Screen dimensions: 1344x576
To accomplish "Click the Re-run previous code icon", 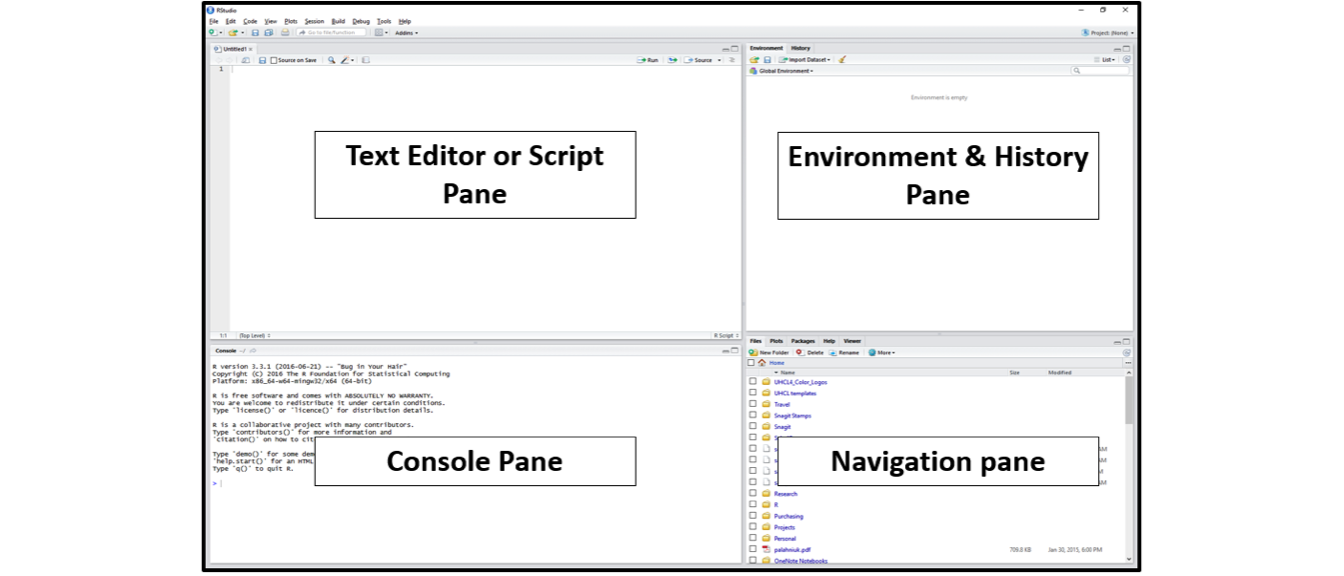I will click(x=672, y=60).
